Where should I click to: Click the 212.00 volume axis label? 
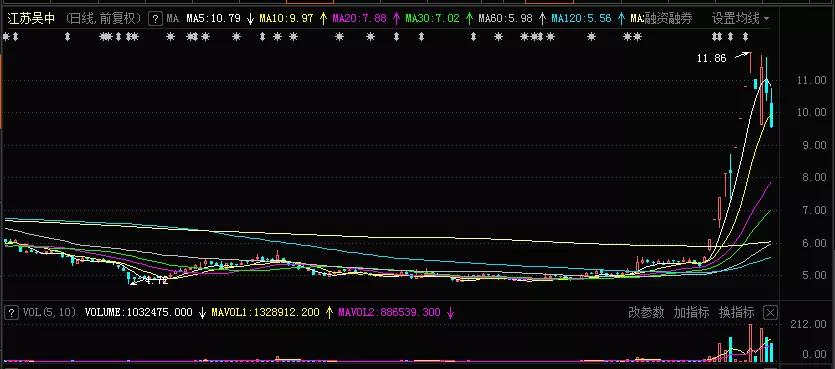pos(809,324)
